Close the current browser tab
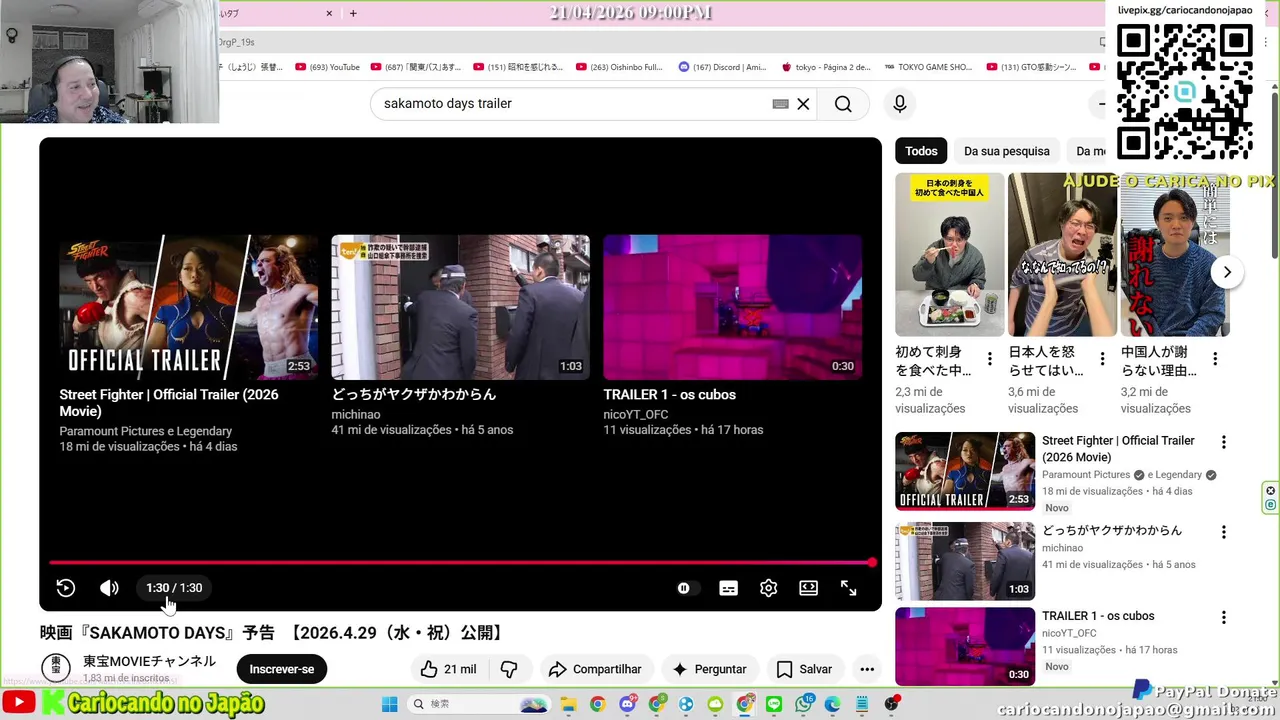The height and width of the screenshot is (720, 1280). click(x=329, y=13)
